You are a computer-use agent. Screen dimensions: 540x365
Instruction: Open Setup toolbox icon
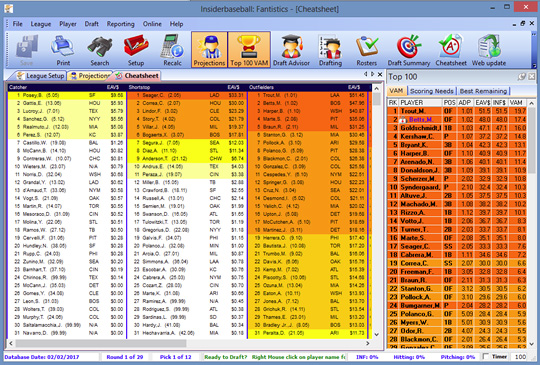point(136,50)
